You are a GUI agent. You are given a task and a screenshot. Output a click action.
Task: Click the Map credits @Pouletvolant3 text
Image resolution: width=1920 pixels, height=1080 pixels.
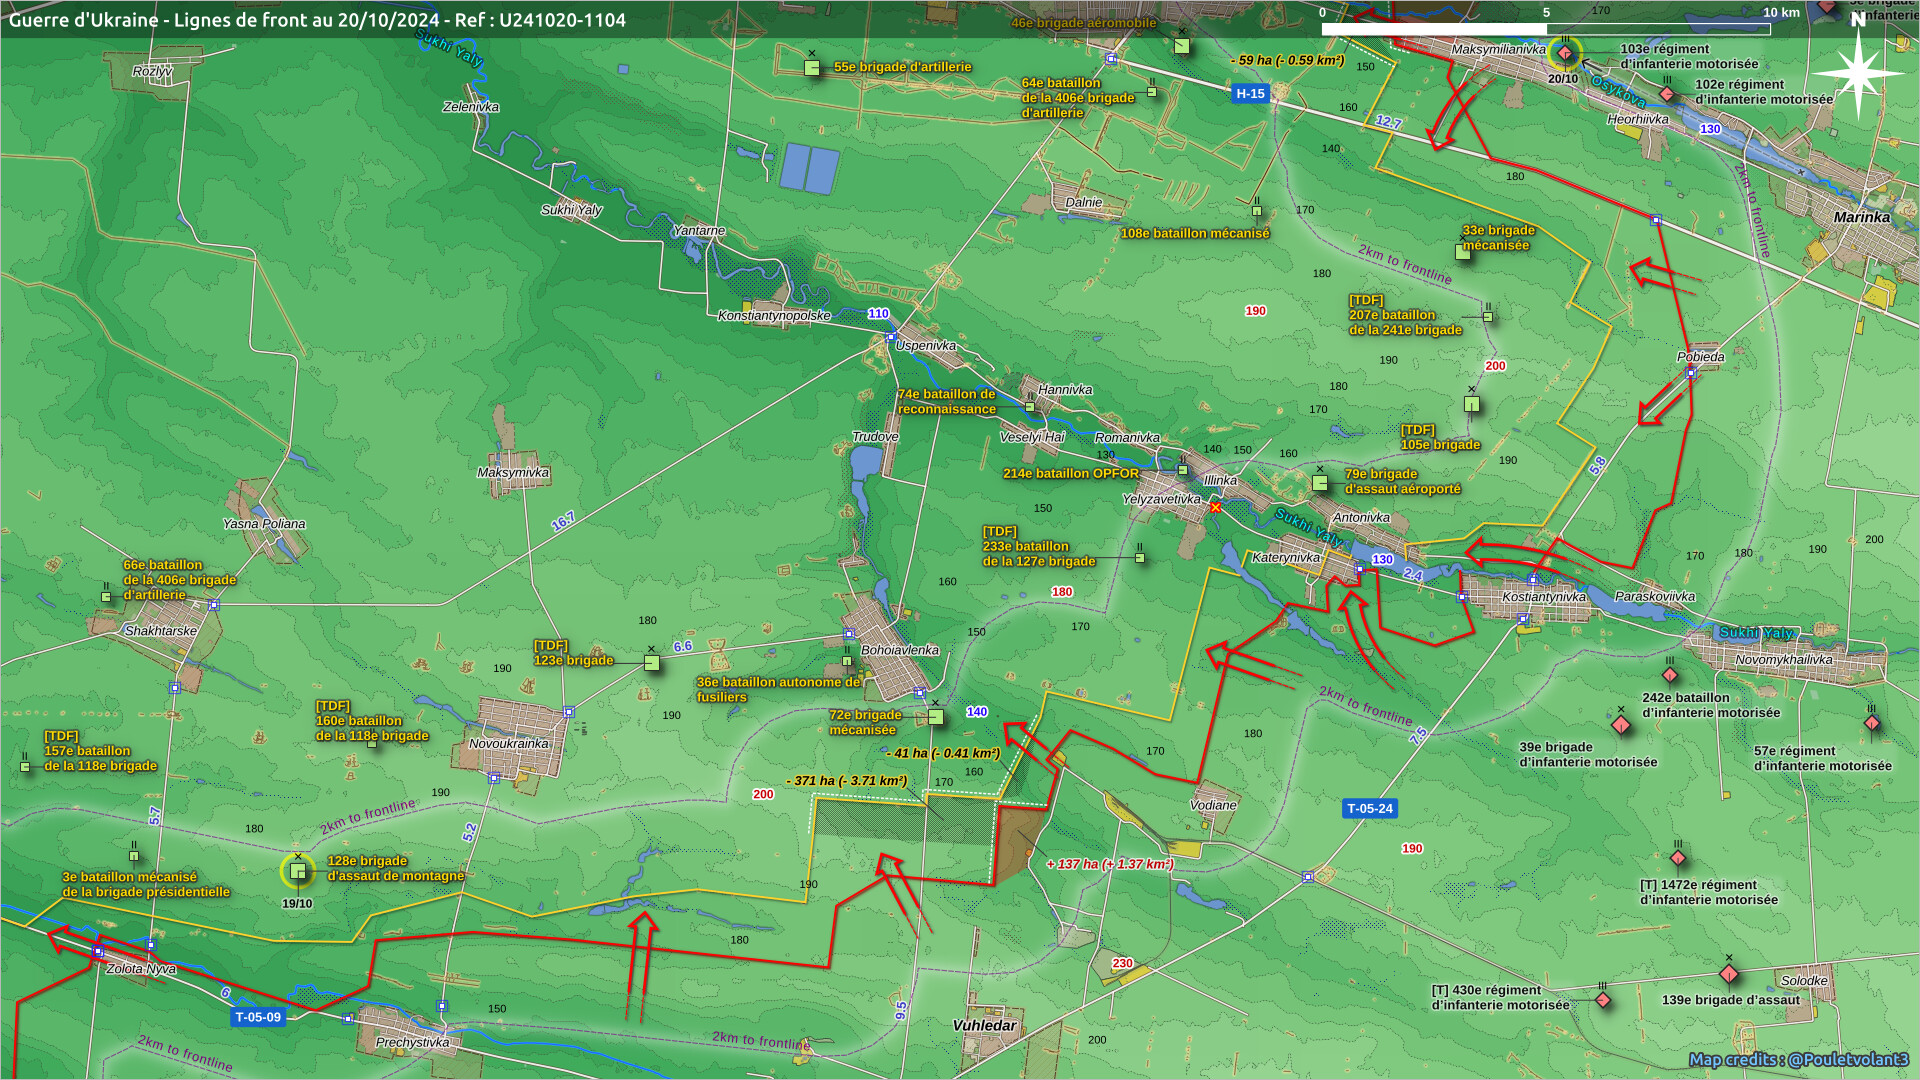click(x=1798, y=1059)
